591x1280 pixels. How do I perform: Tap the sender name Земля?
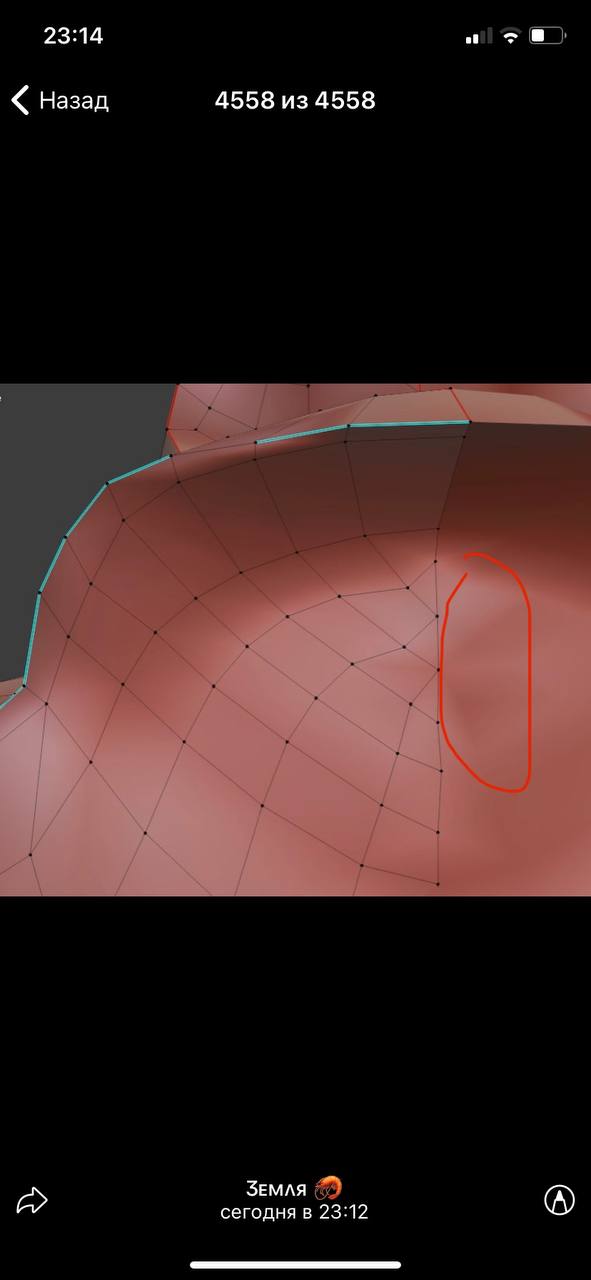294,1188
